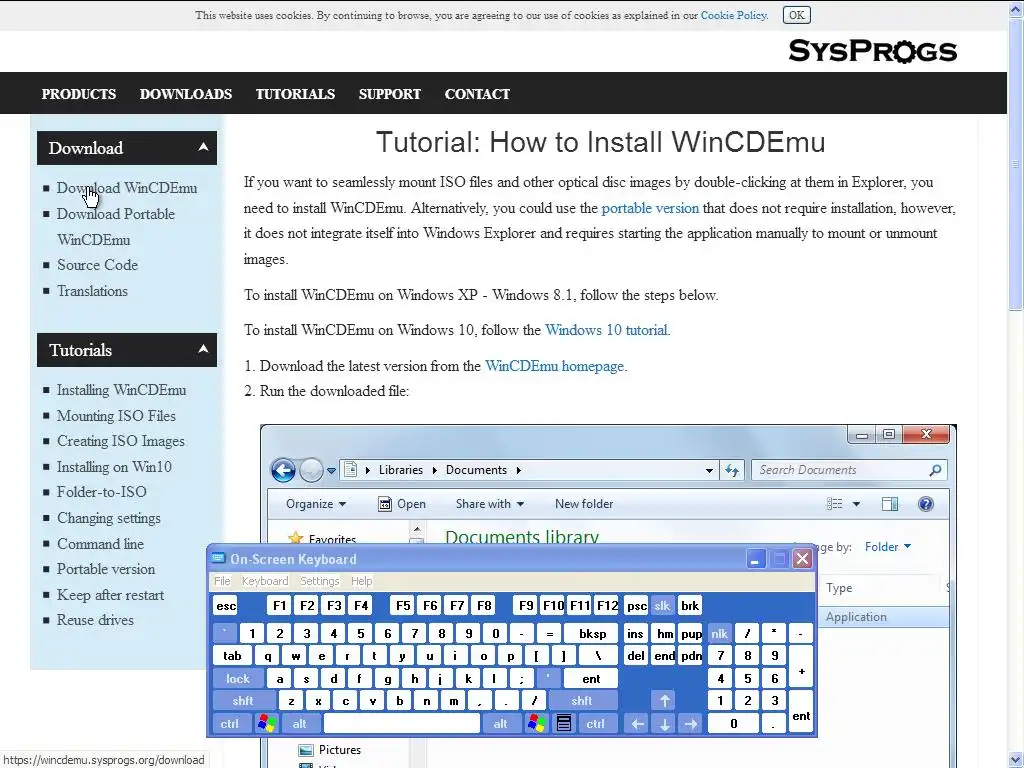Click the spacebar on On-Screen Keyboard

[402, 724]
